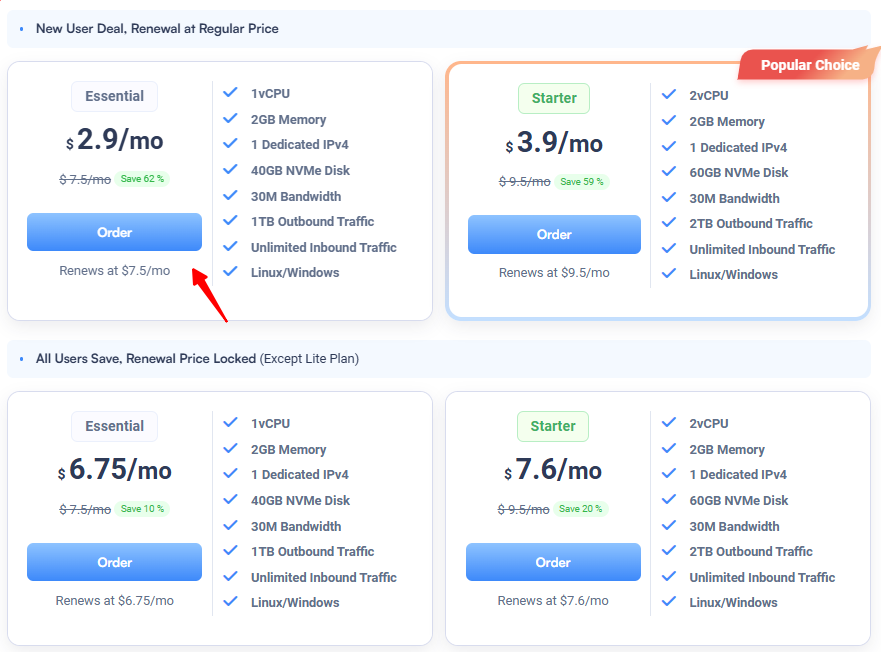Click Order for the $2.9/mo Essential deal
This screenshot has height=652, width=881.
(x=114, y=232)
